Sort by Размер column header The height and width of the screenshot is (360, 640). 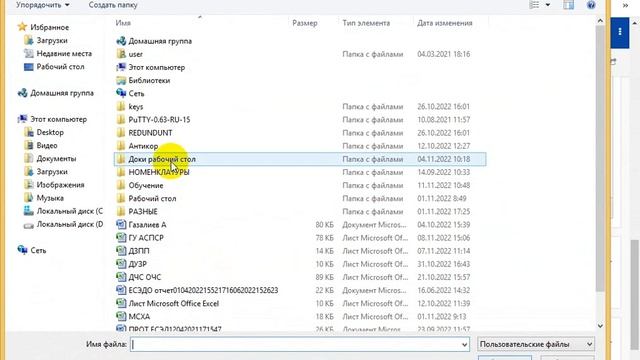(304, 23)
